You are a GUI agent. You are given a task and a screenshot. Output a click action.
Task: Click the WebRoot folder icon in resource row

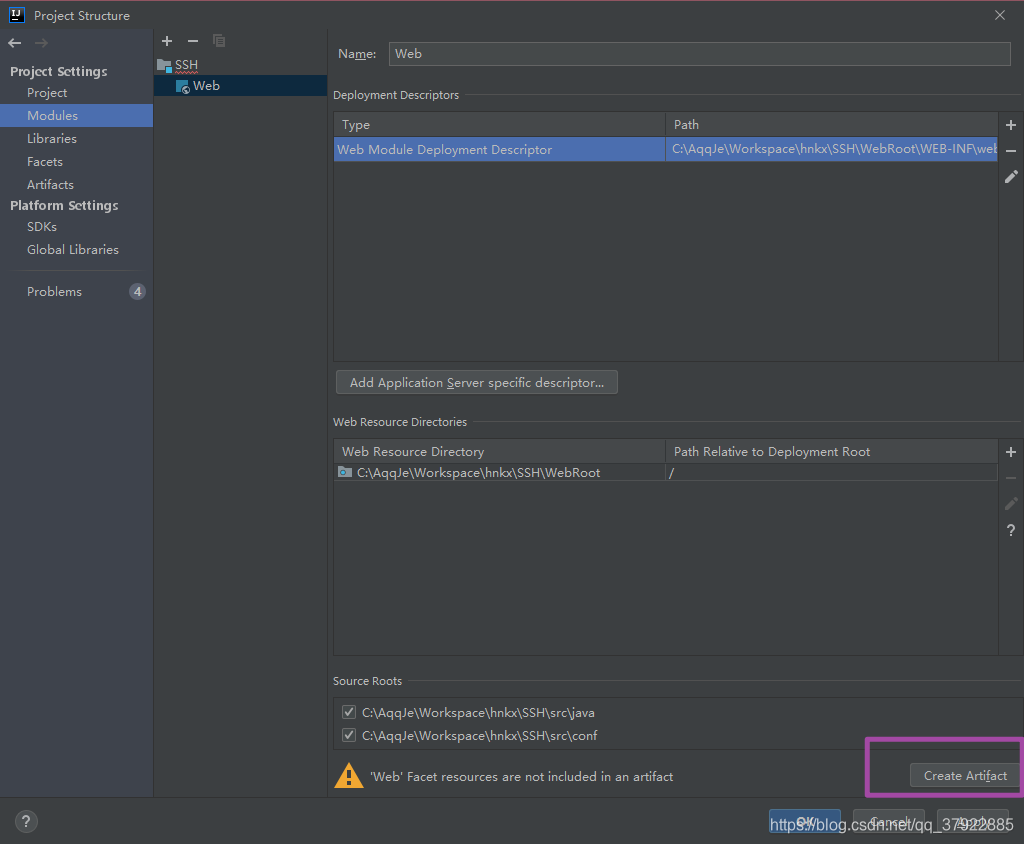click(345, 472)
